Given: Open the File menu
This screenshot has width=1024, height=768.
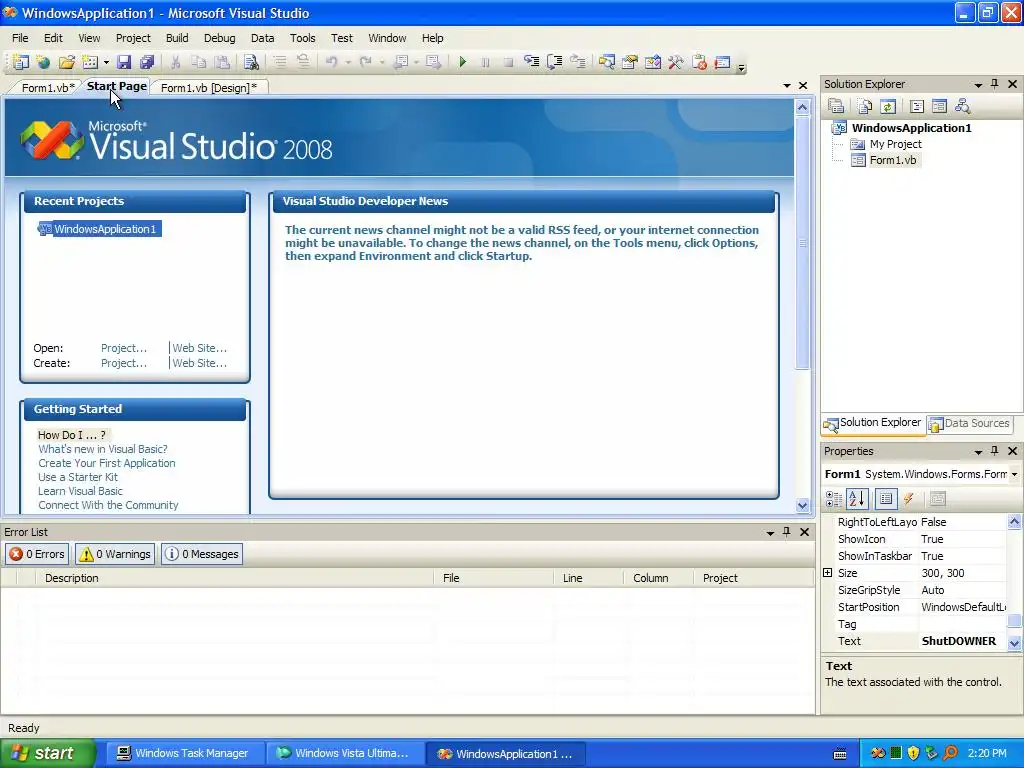Looking at the screenshot, I should tap(20, 38).
